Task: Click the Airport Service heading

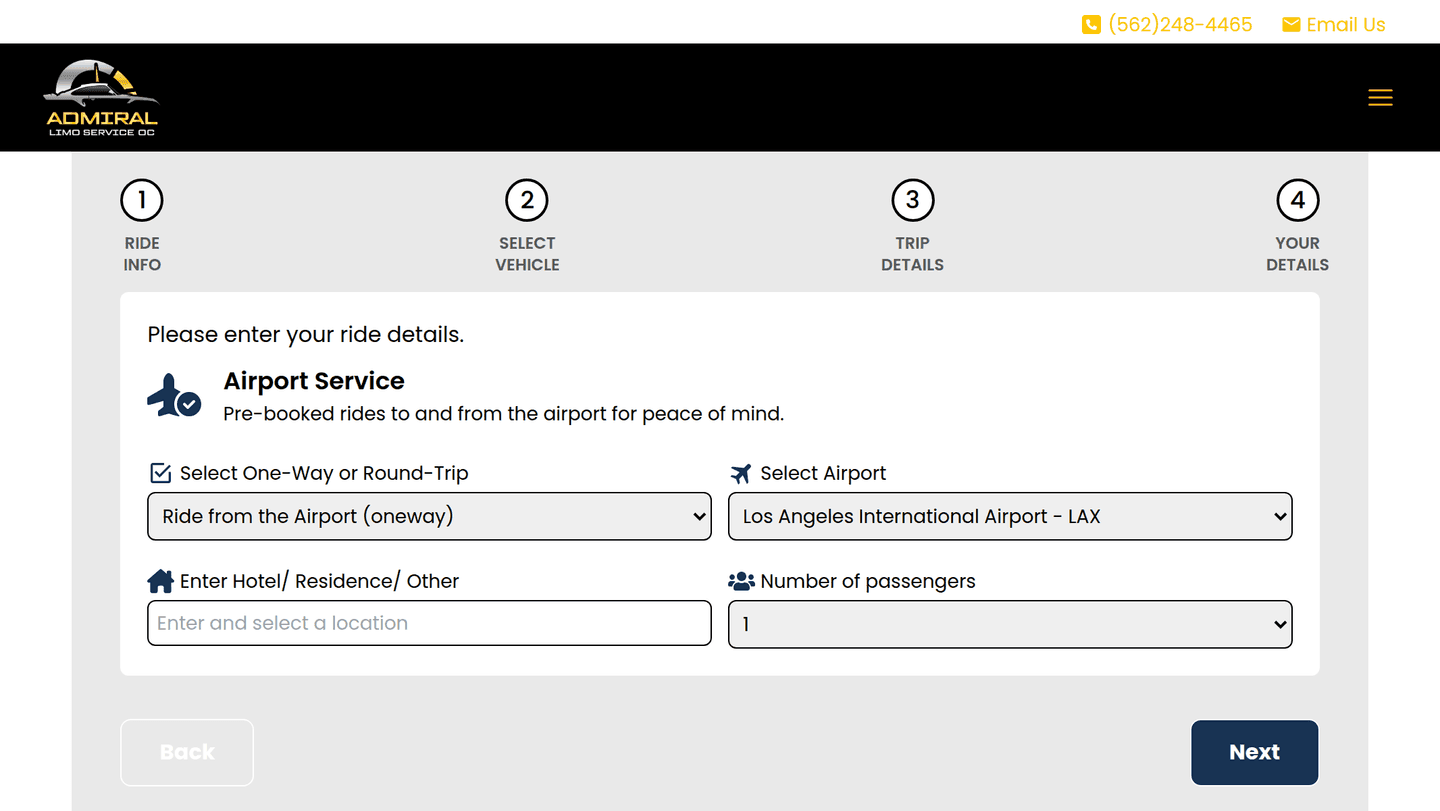Action: [314, 381]
